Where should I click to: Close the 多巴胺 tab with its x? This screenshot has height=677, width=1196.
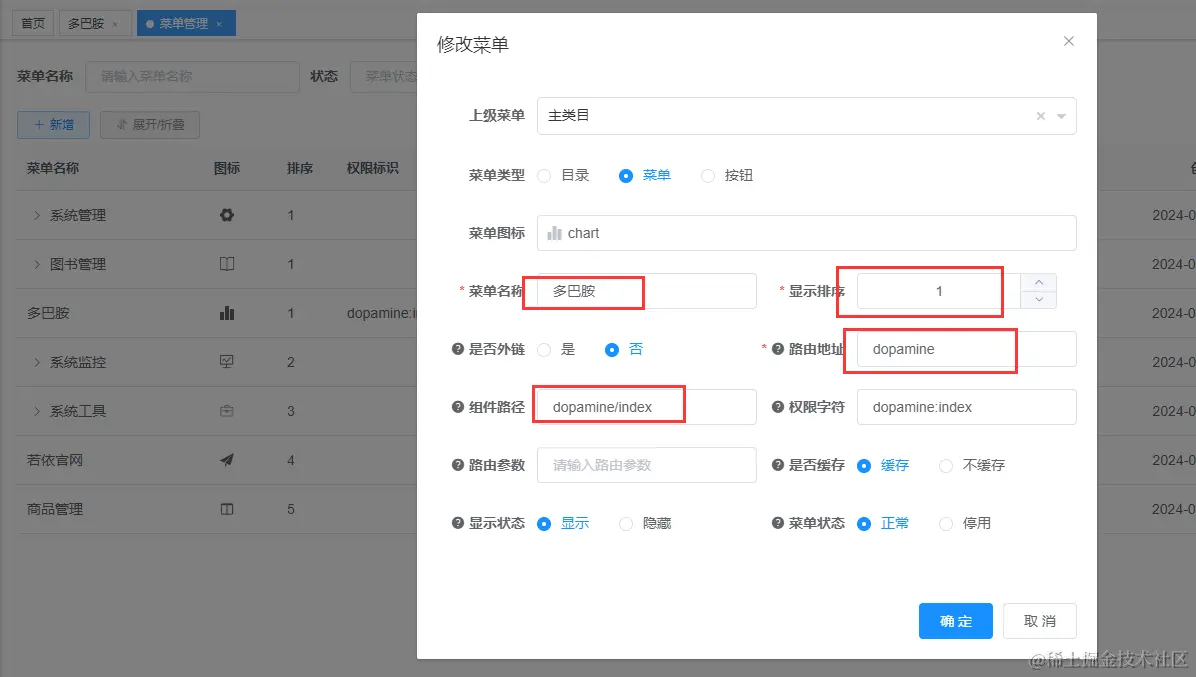coord(115,24)
